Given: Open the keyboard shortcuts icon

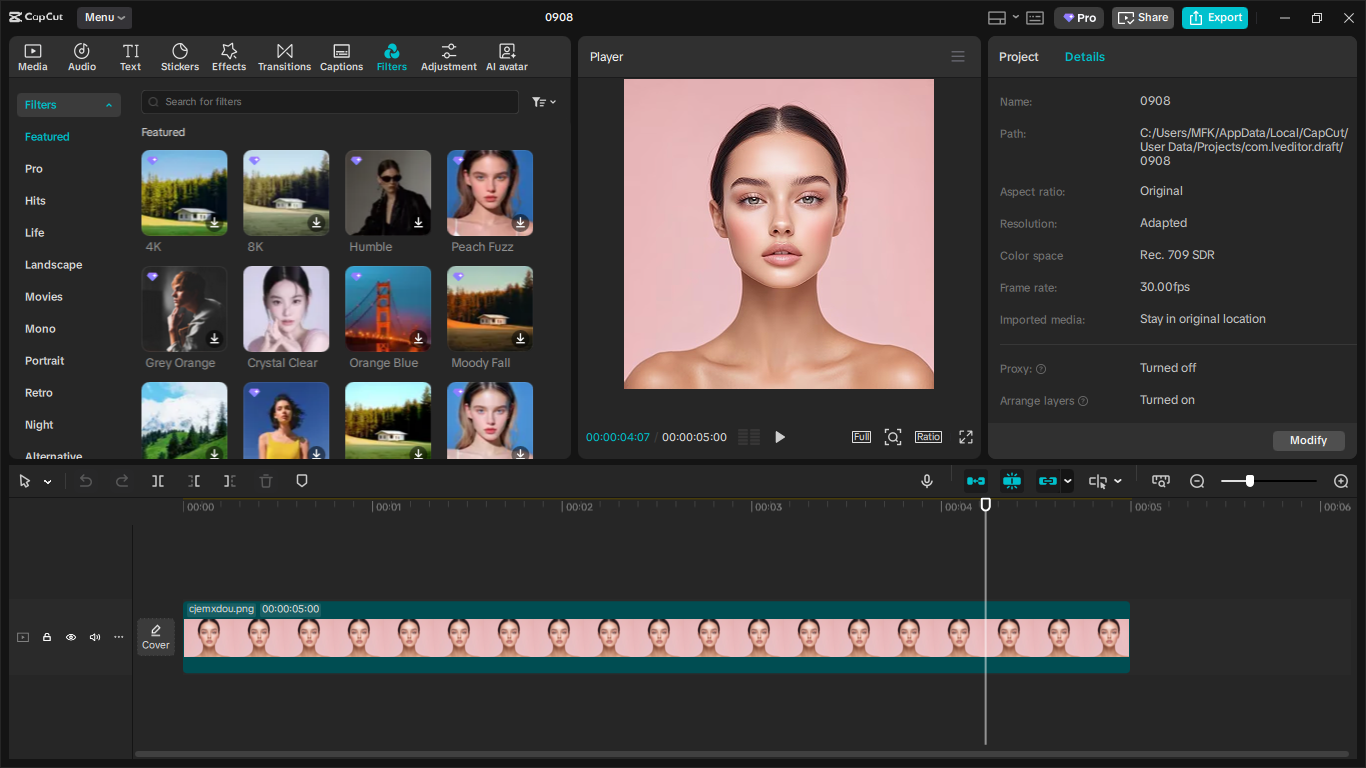Looking at the screenshot, I should click(x=1035, y=18).
